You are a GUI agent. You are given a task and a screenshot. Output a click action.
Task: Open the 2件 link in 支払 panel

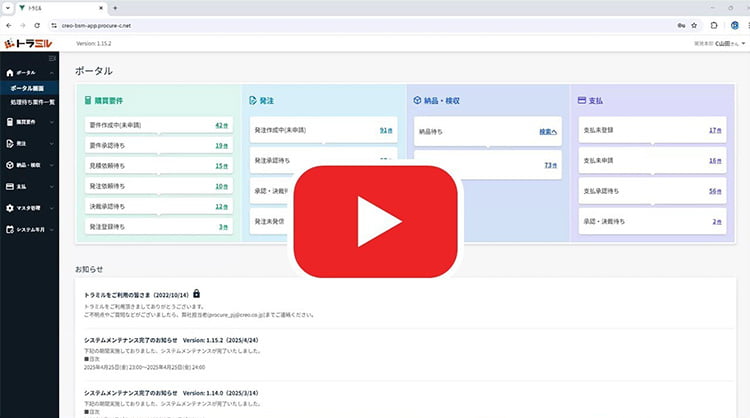click(717, 221)
